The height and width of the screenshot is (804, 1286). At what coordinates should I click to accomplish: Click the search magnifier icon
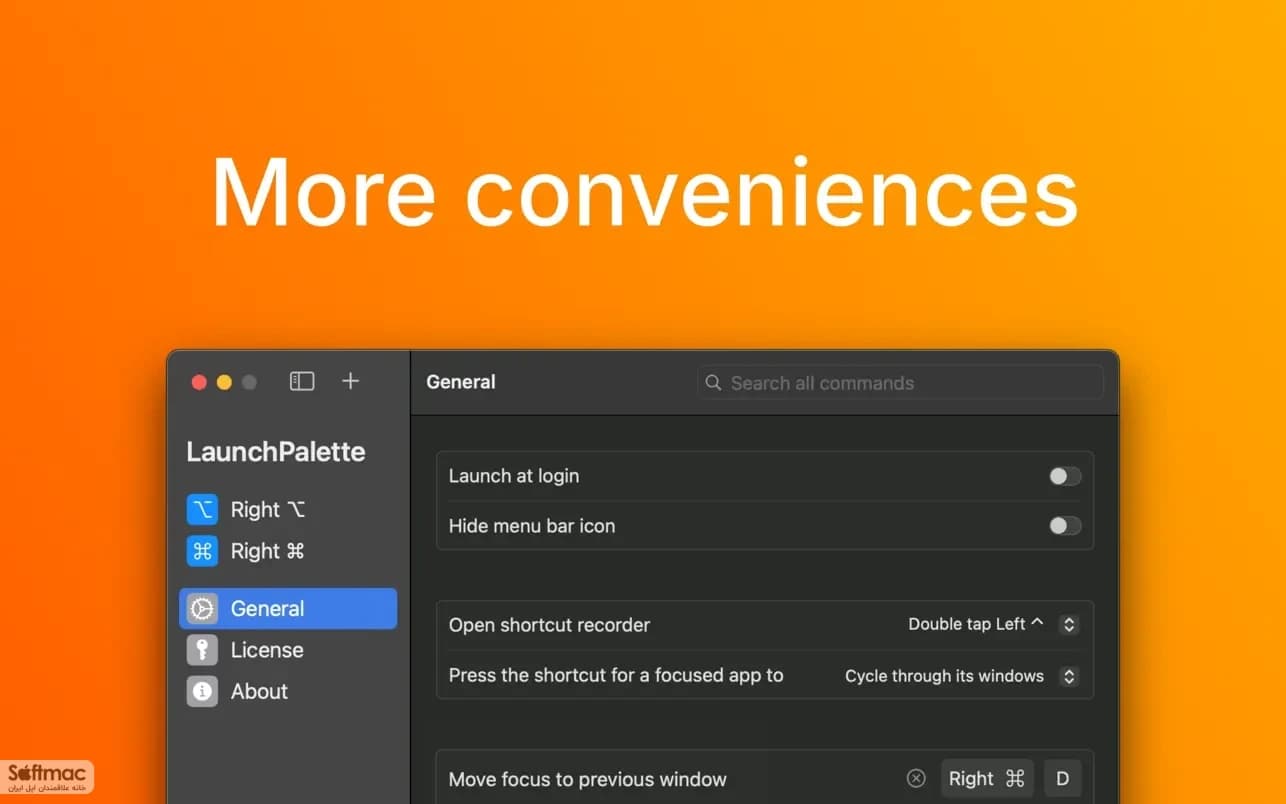[x=713, y=382]
